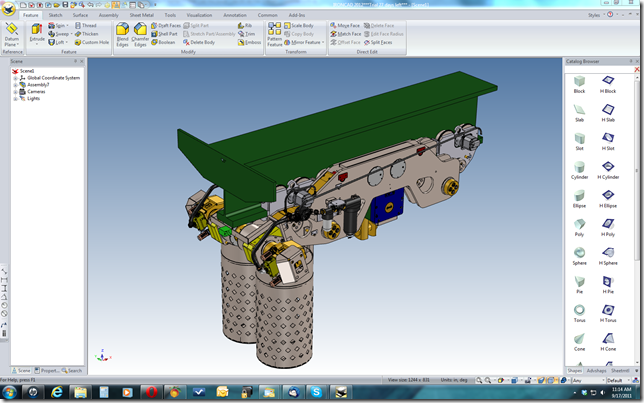Click the Shell Part tool
This screenshot has height=403, width=644.
pos(166,34)
